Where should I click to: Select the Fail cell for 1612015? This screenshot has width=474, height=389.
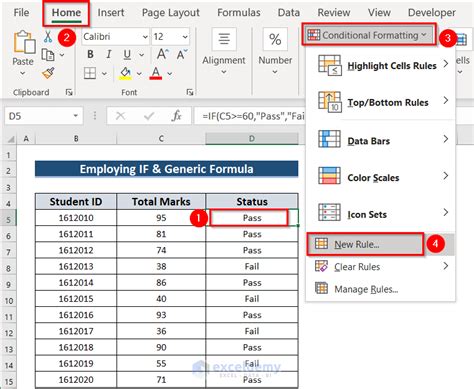(252, 299)
